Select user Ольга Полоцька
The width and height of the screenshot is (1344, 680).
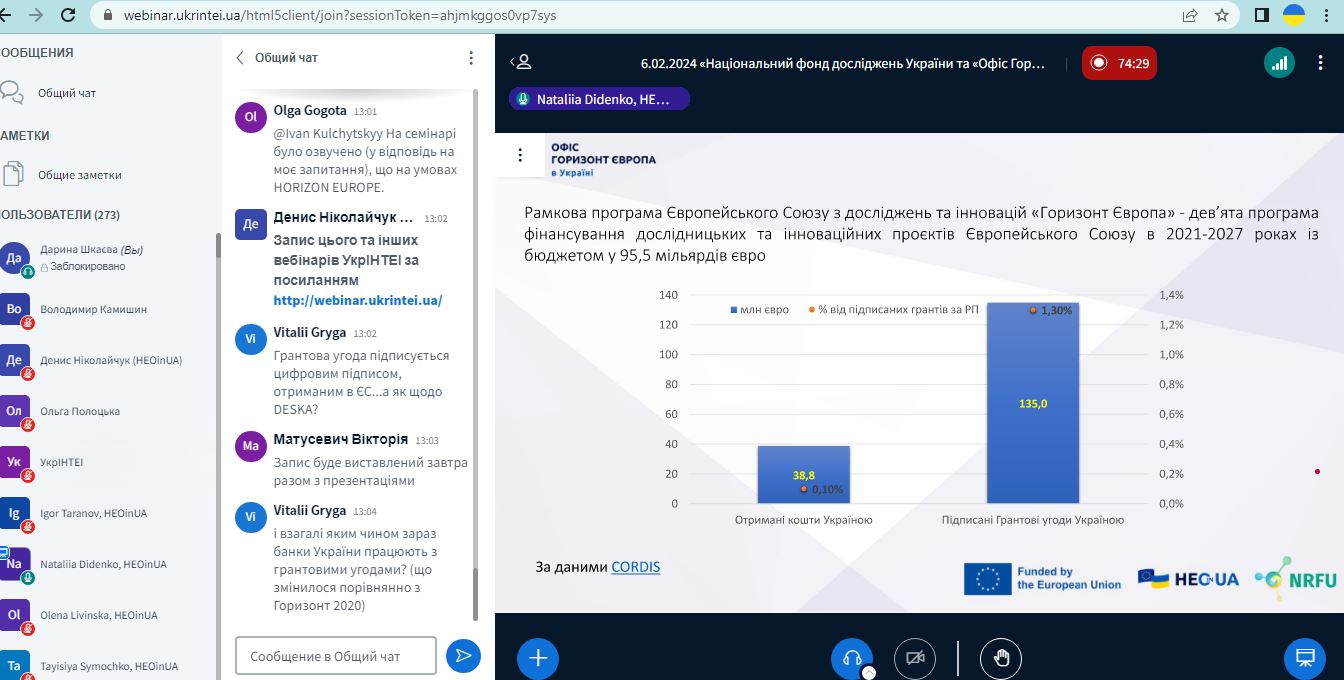(106, 411)
